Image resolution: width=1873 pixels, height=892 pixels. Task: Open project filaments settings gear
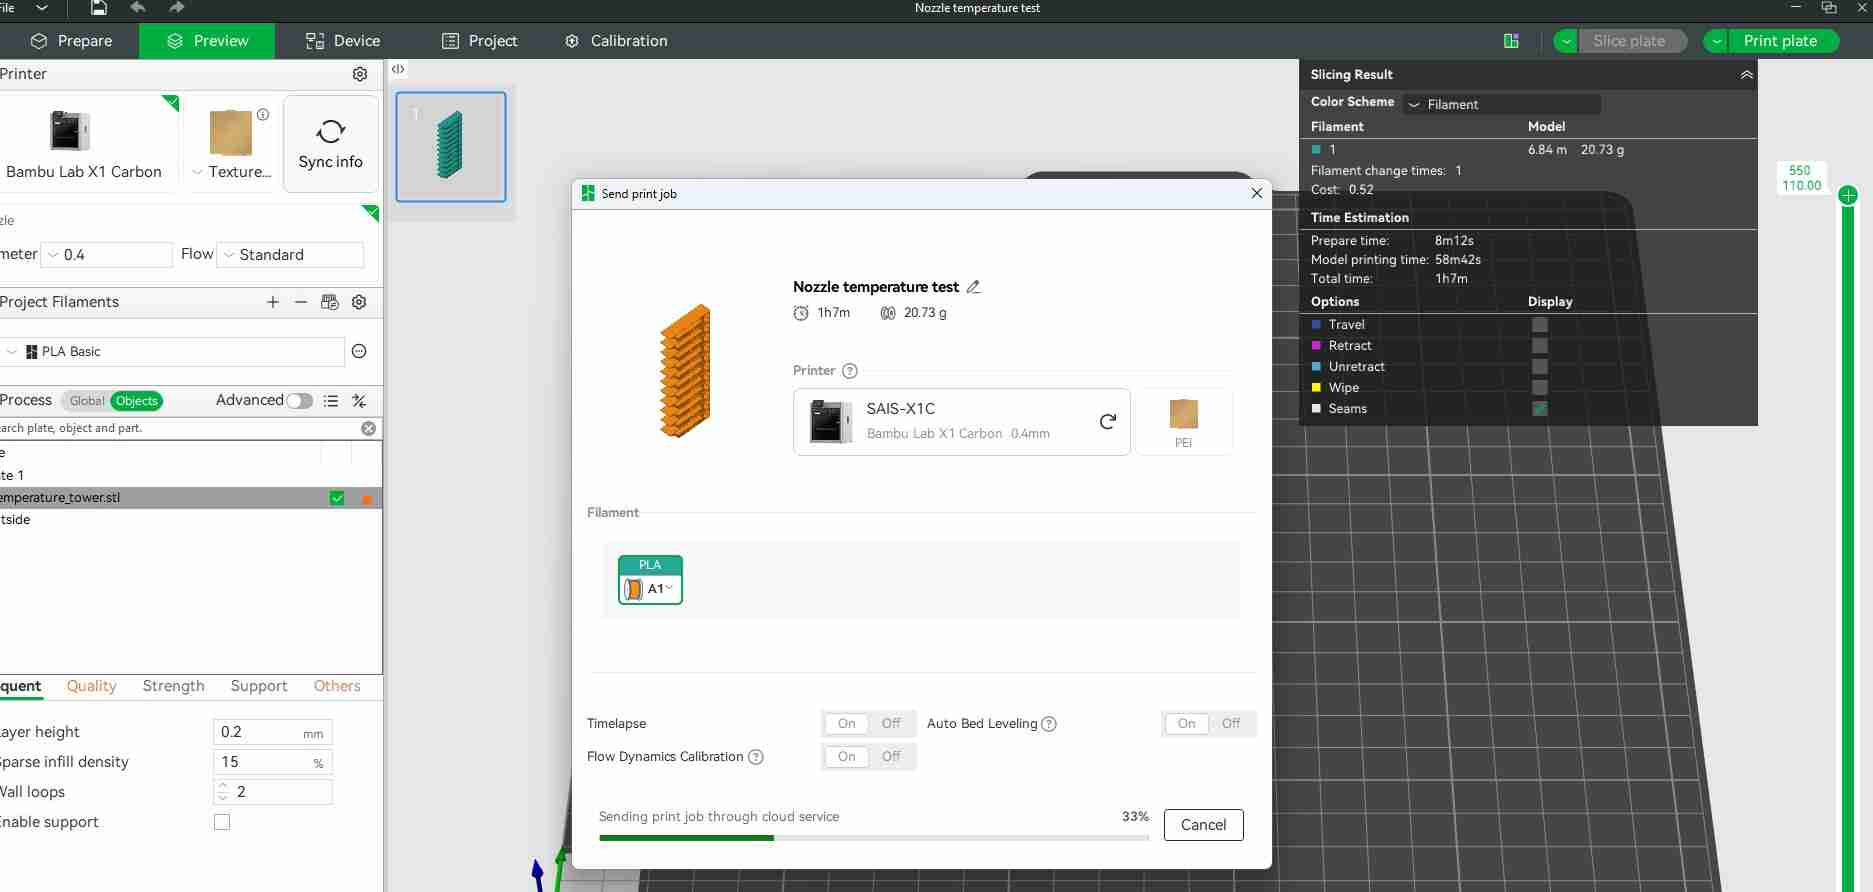360,302
